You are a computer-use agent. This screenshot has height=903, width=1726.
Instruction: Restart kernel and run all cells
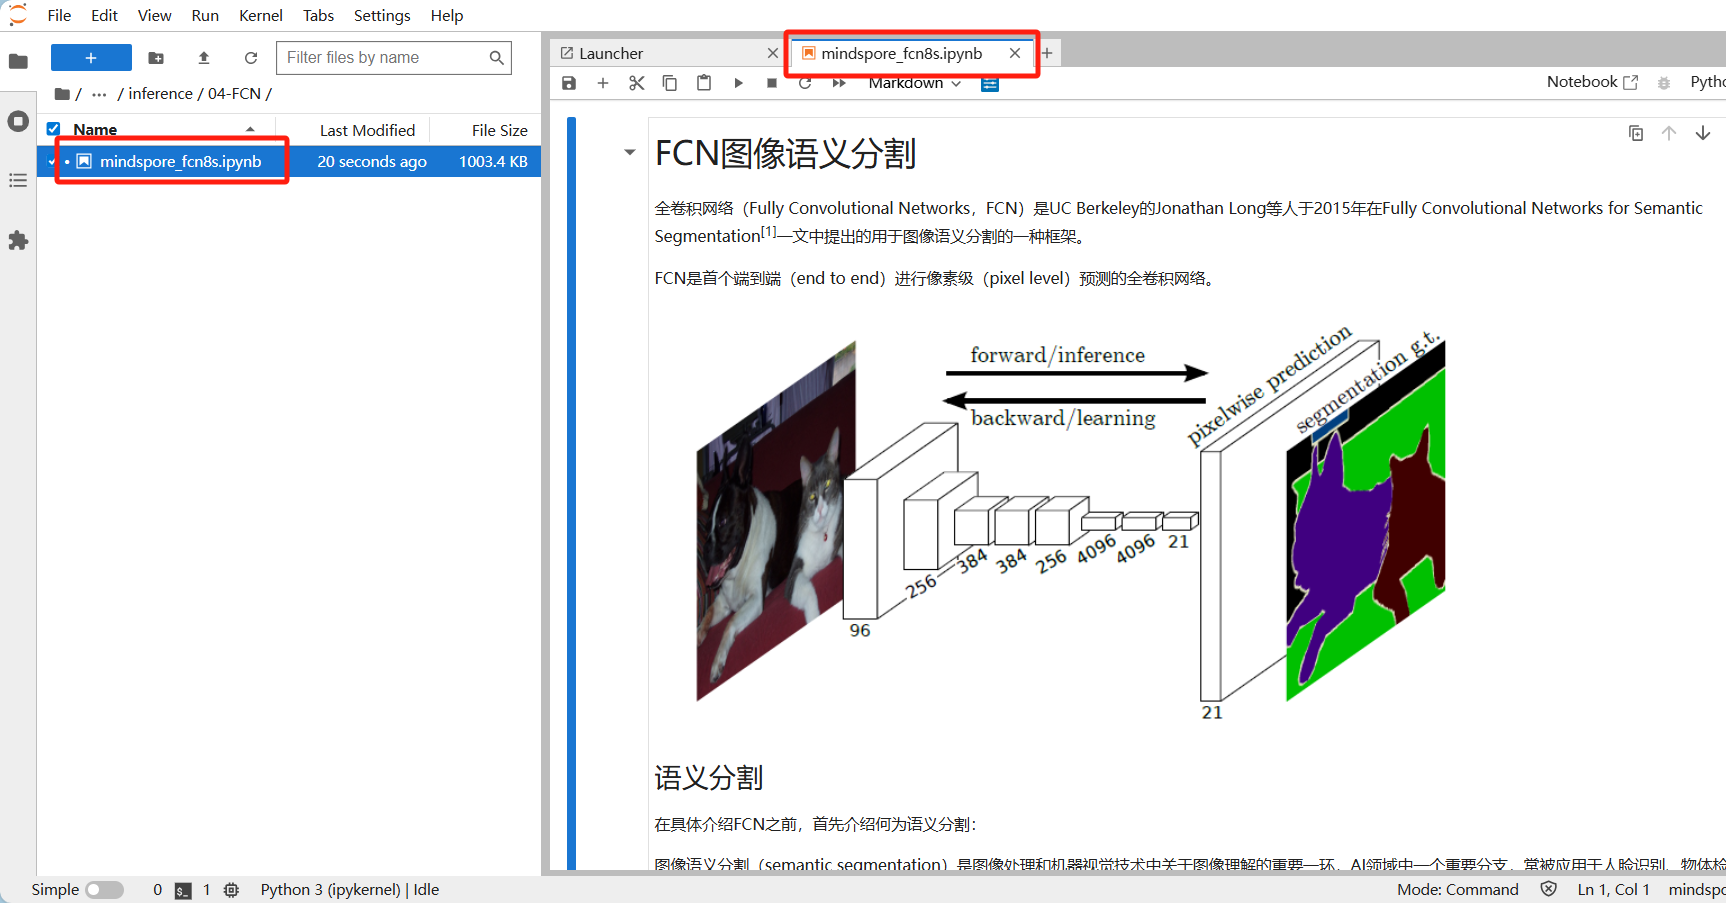pyautogui.click(x=839, y=83)
